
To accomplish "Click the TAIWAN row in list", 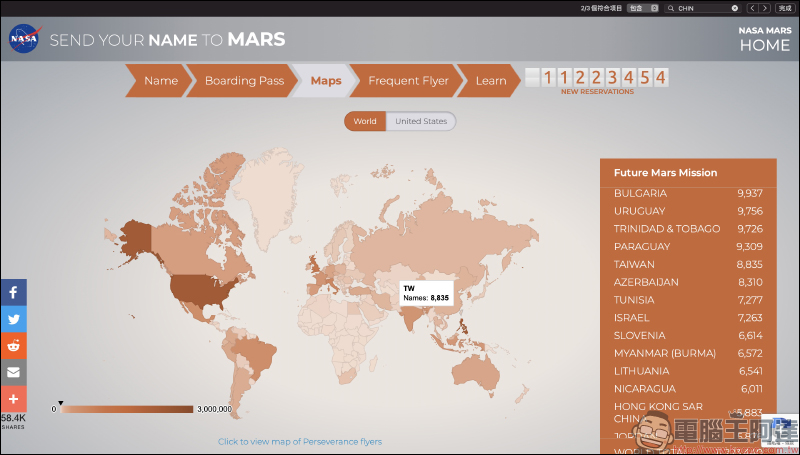I will pos(688,264).
